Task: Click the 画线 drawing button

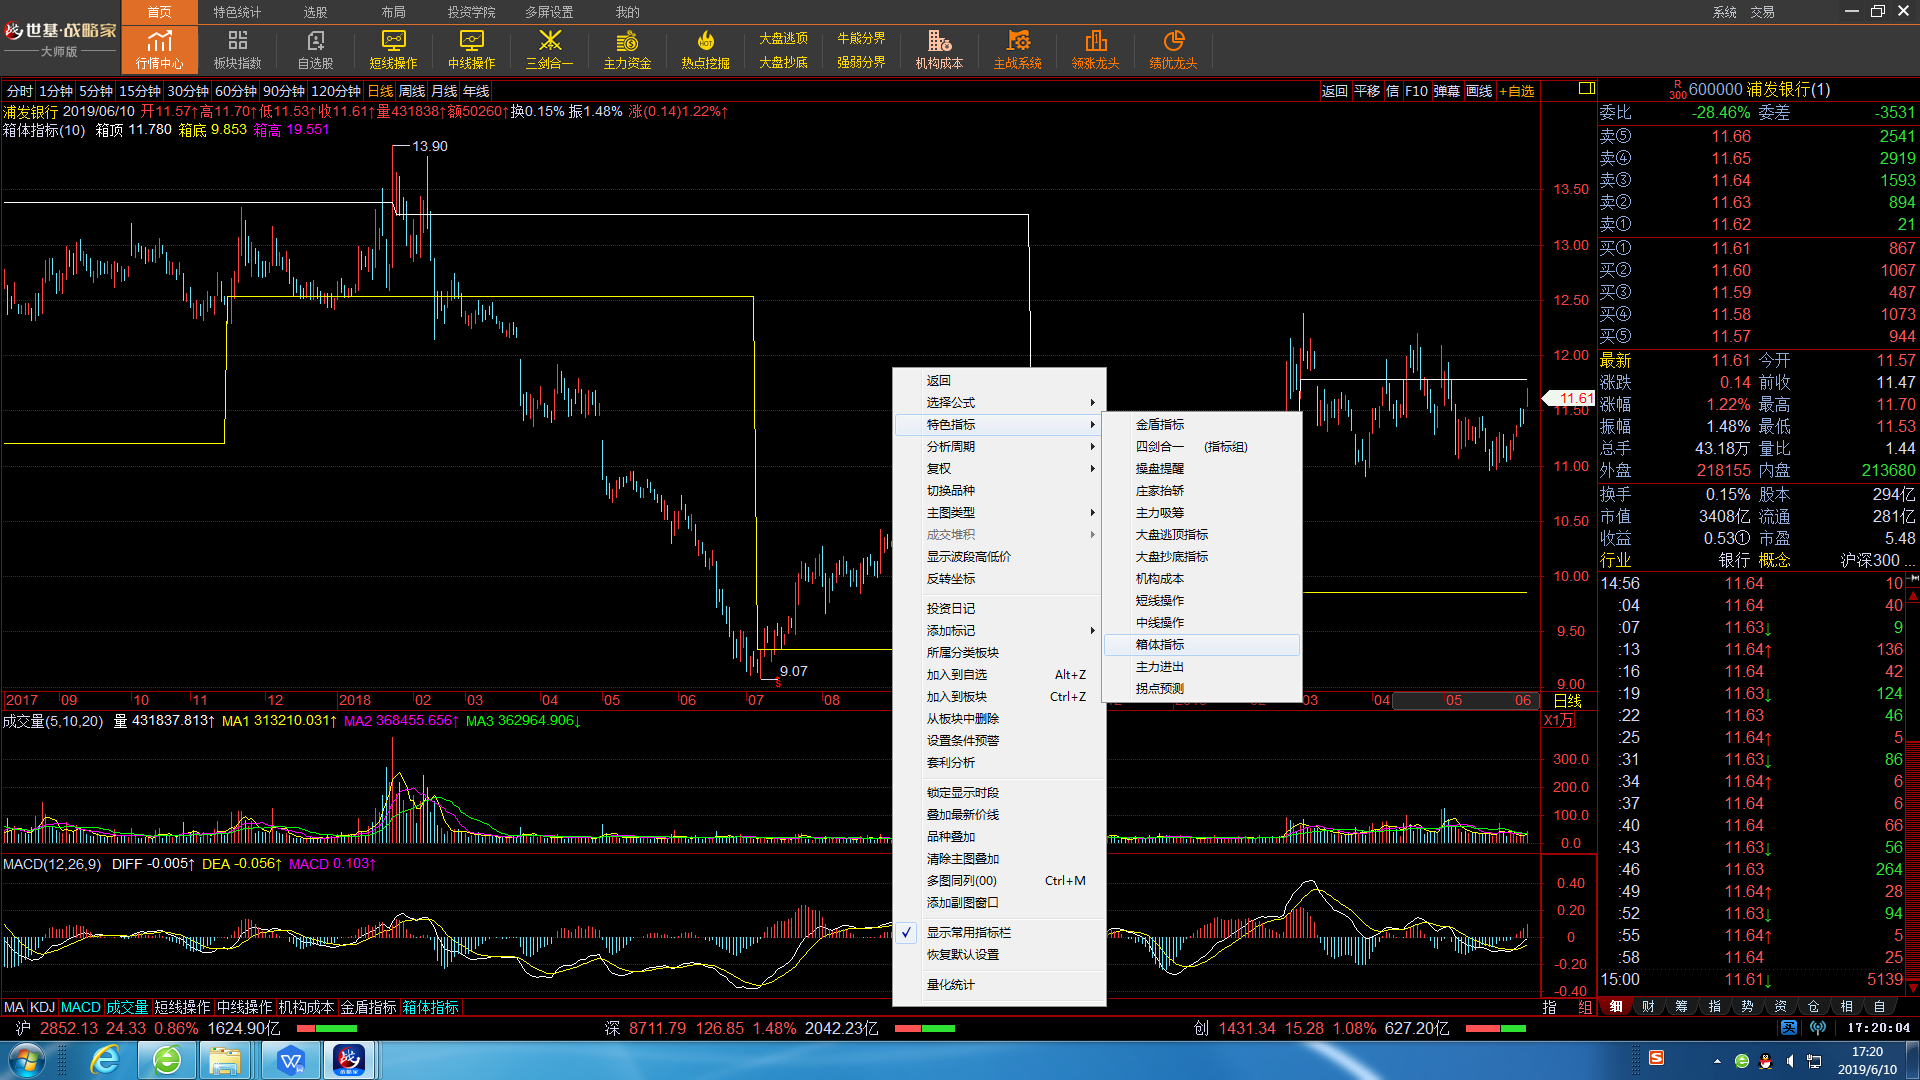Action: coord(1479,91)
